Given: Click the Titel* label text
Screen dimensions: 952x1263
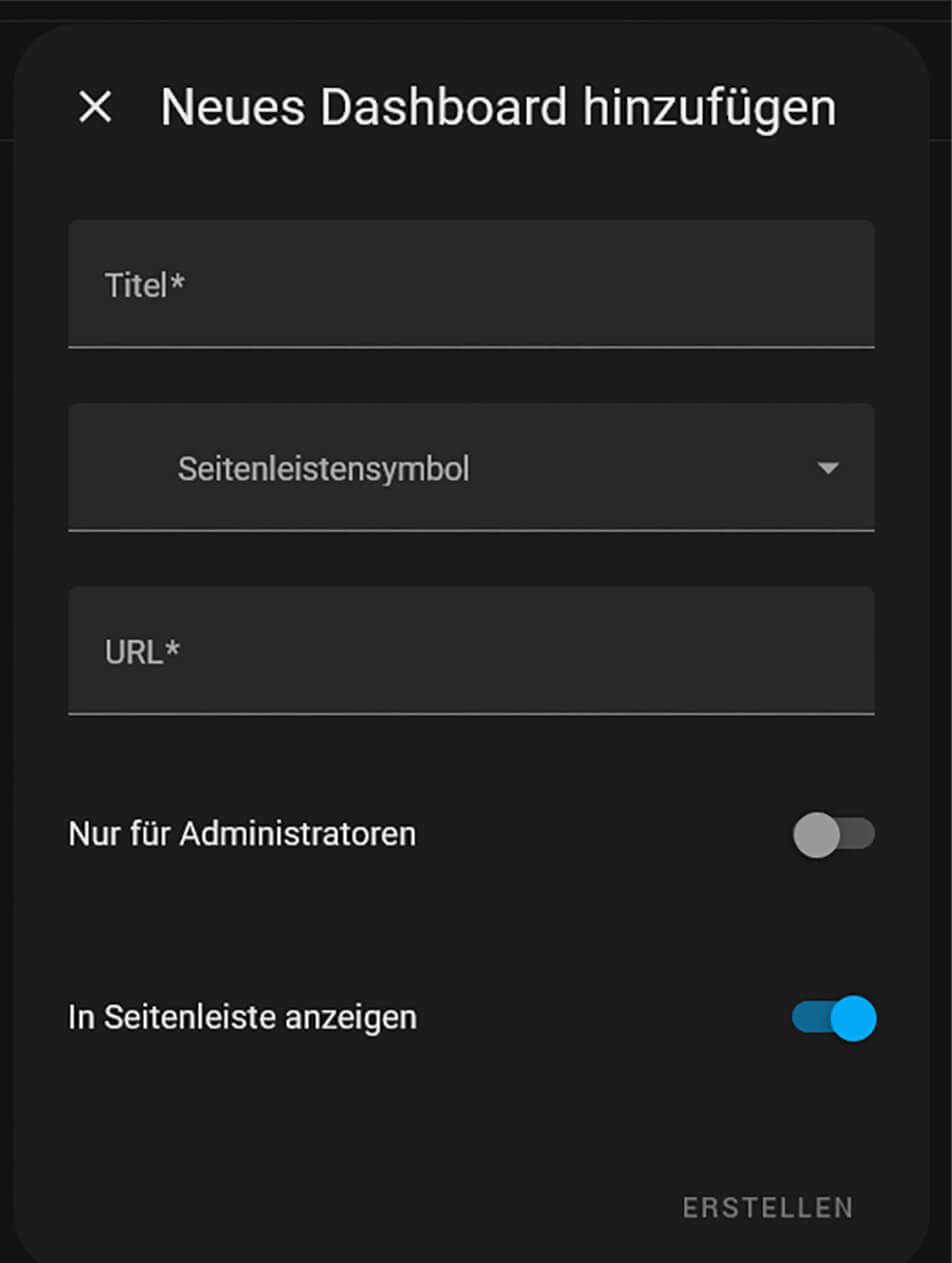Looking at the screenshot, I should pos(145,286).
